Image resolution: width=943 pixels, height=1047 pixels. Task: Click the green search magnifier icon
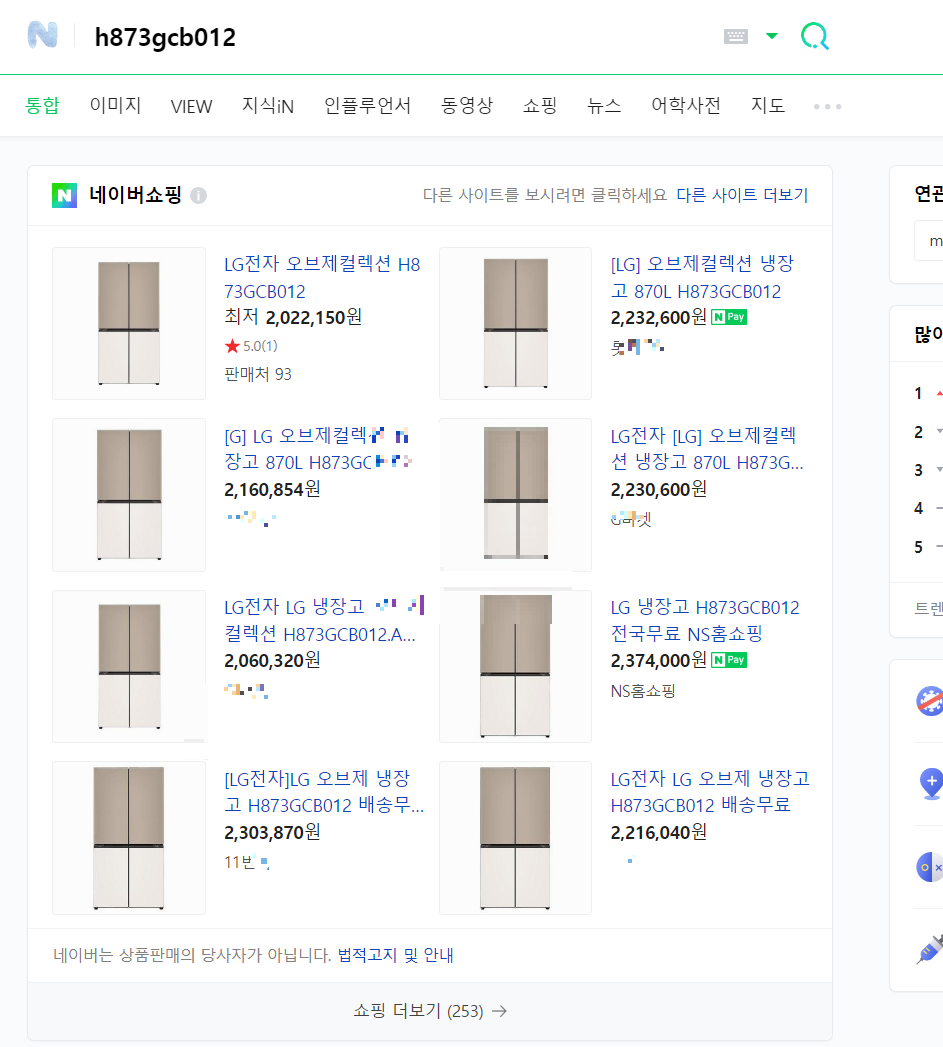click(x=815, y=36)
